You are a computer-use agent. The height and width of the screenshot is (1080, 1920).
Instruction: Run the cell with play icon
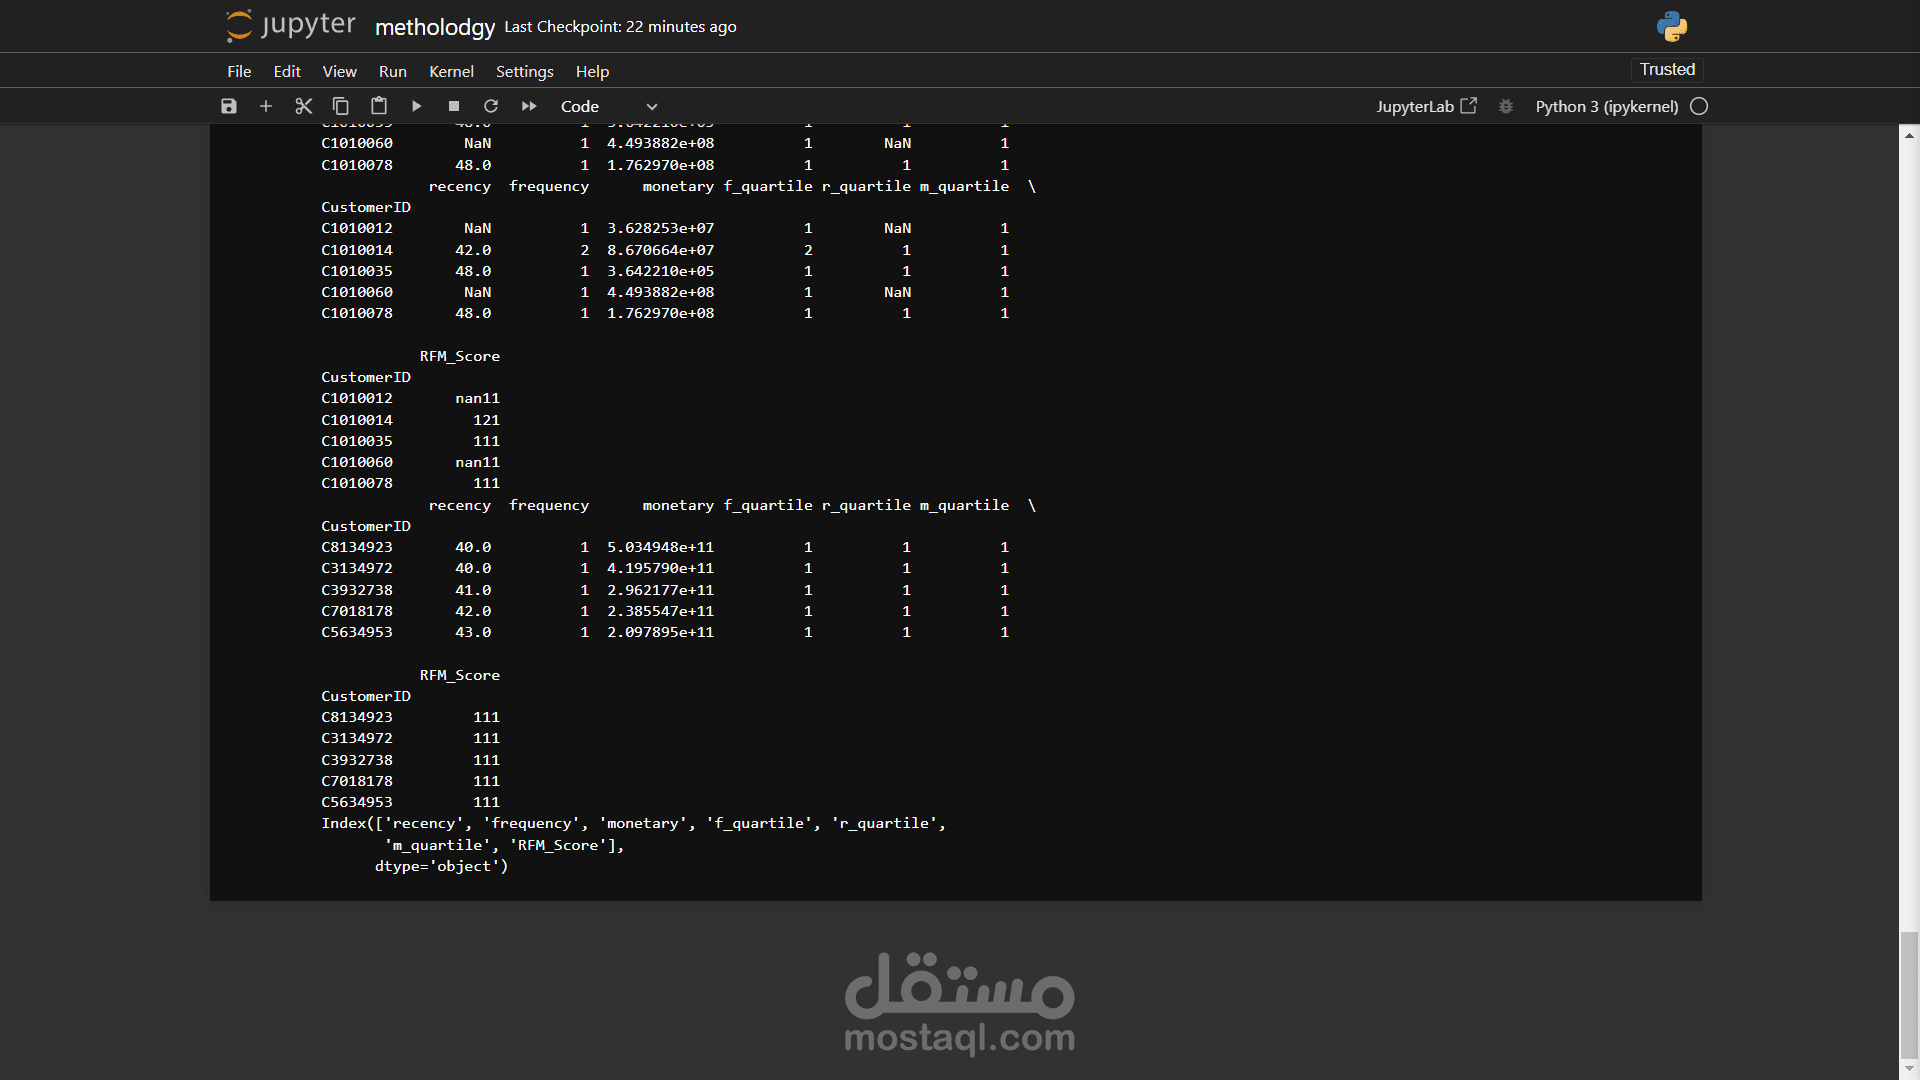pos(416,106)
